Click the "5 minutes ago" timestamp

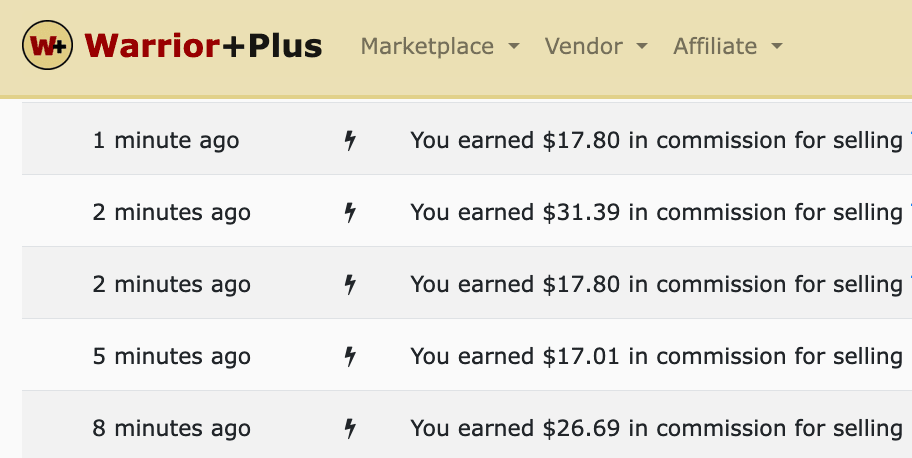tap(172, 356)
